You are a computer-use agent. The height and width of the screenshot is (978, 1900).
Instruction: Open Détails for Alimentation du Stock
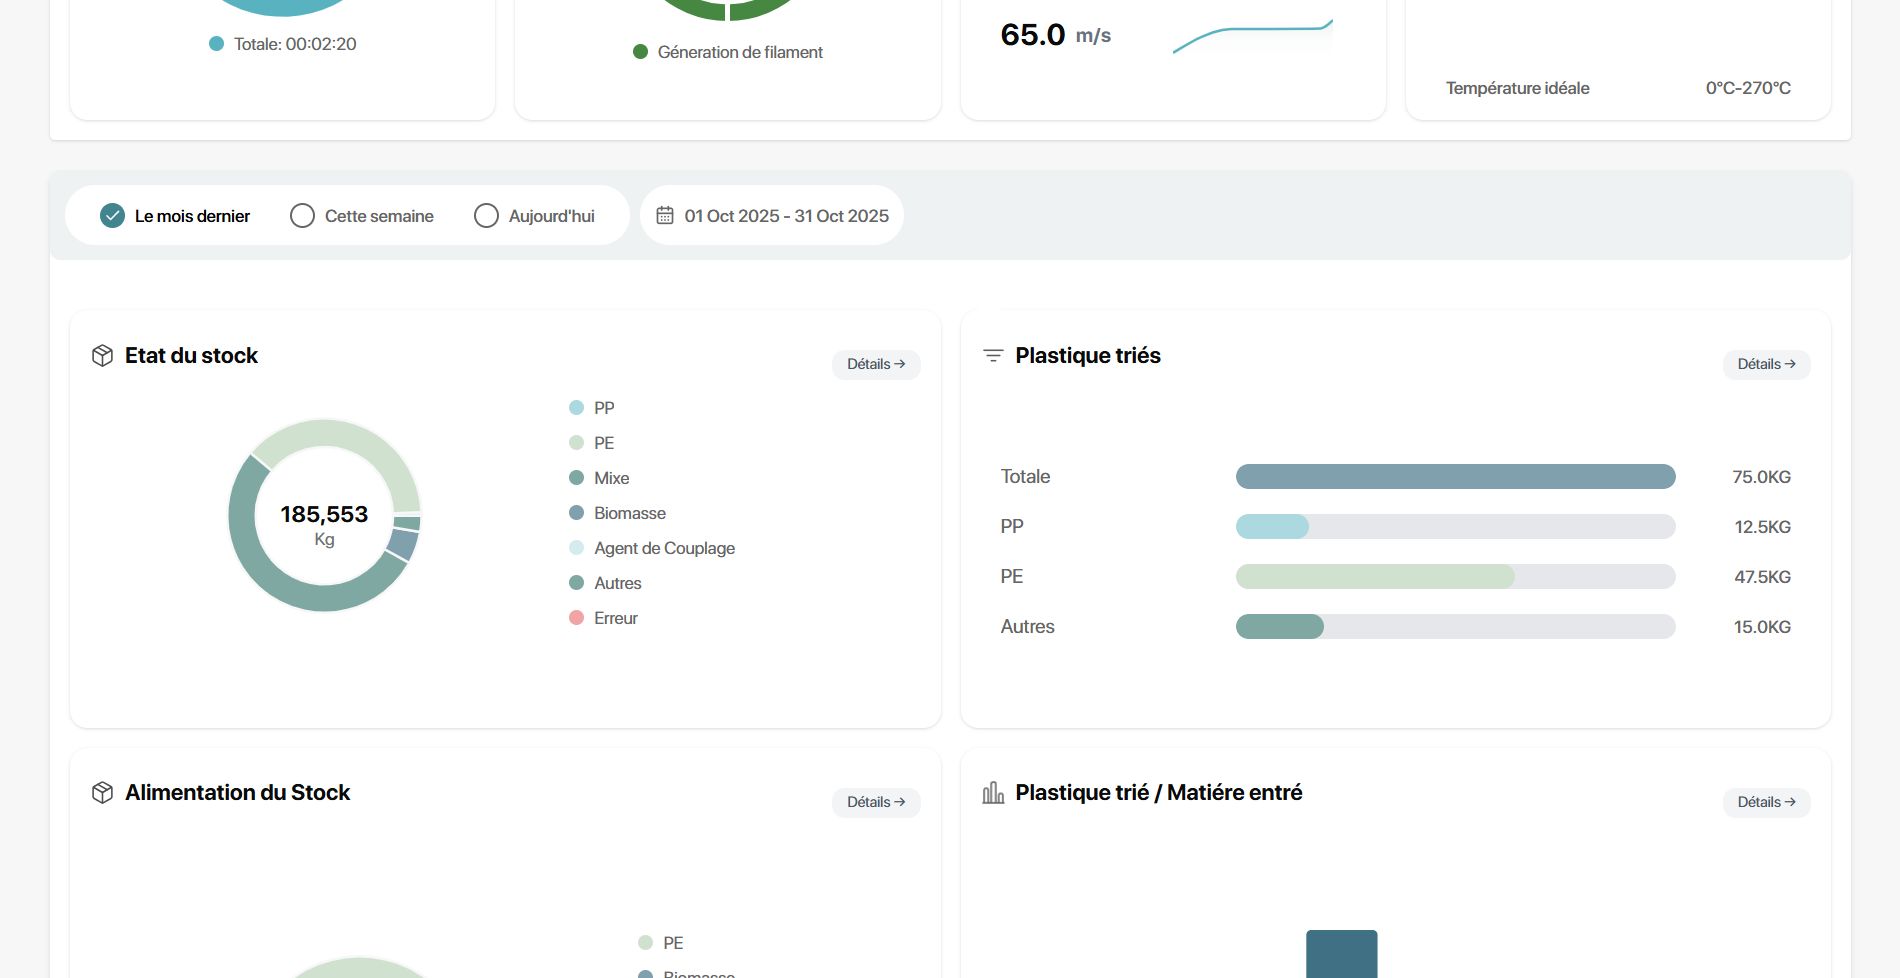click(876, 802)
